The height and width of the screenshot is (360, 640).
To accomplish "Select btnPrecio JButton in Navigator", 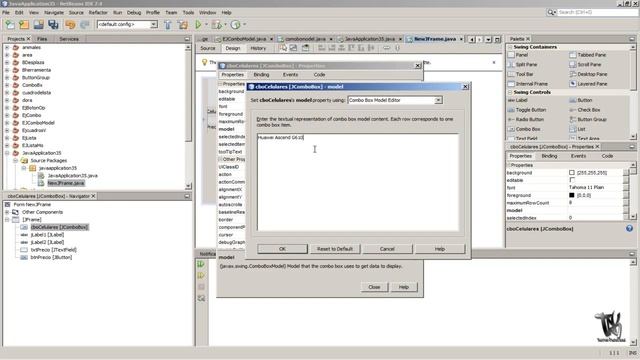I will 51,258.
